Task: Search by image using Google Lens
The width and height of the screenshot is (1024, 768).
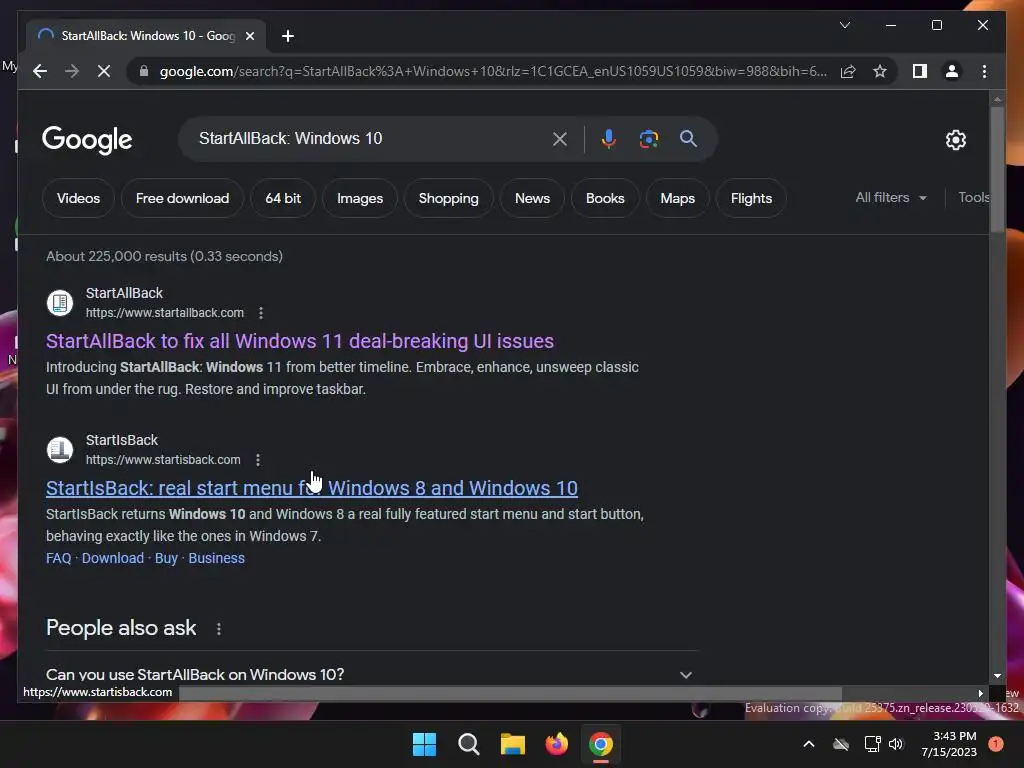Action: tap(648, 138)
